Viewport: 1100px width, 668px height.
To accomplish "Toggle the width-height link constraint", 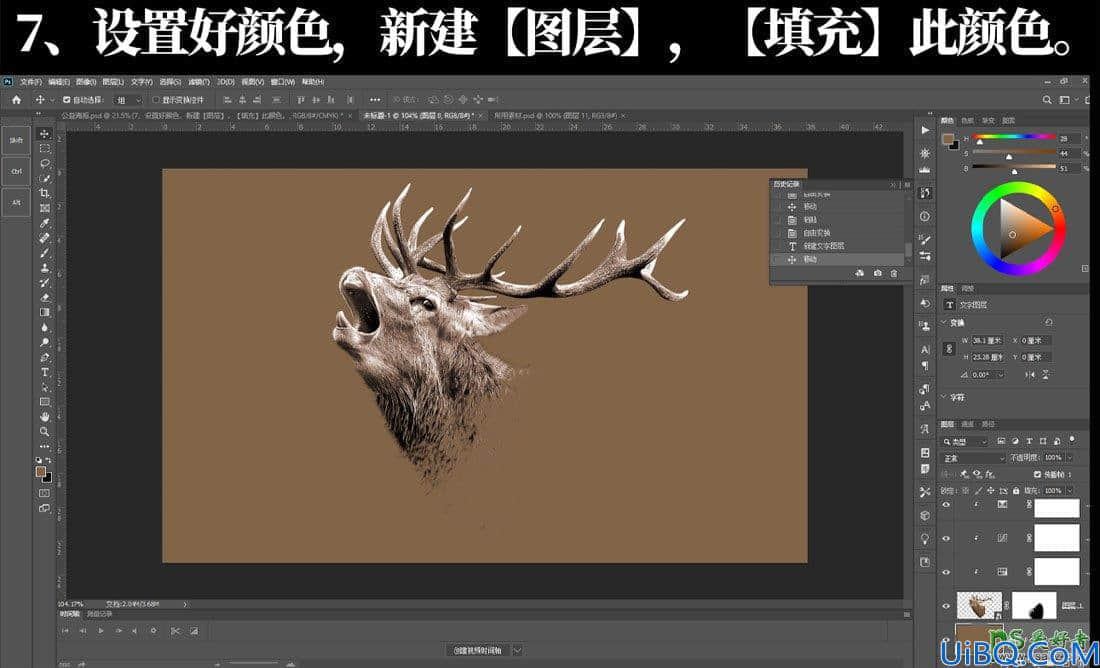I will pos(949,349).
